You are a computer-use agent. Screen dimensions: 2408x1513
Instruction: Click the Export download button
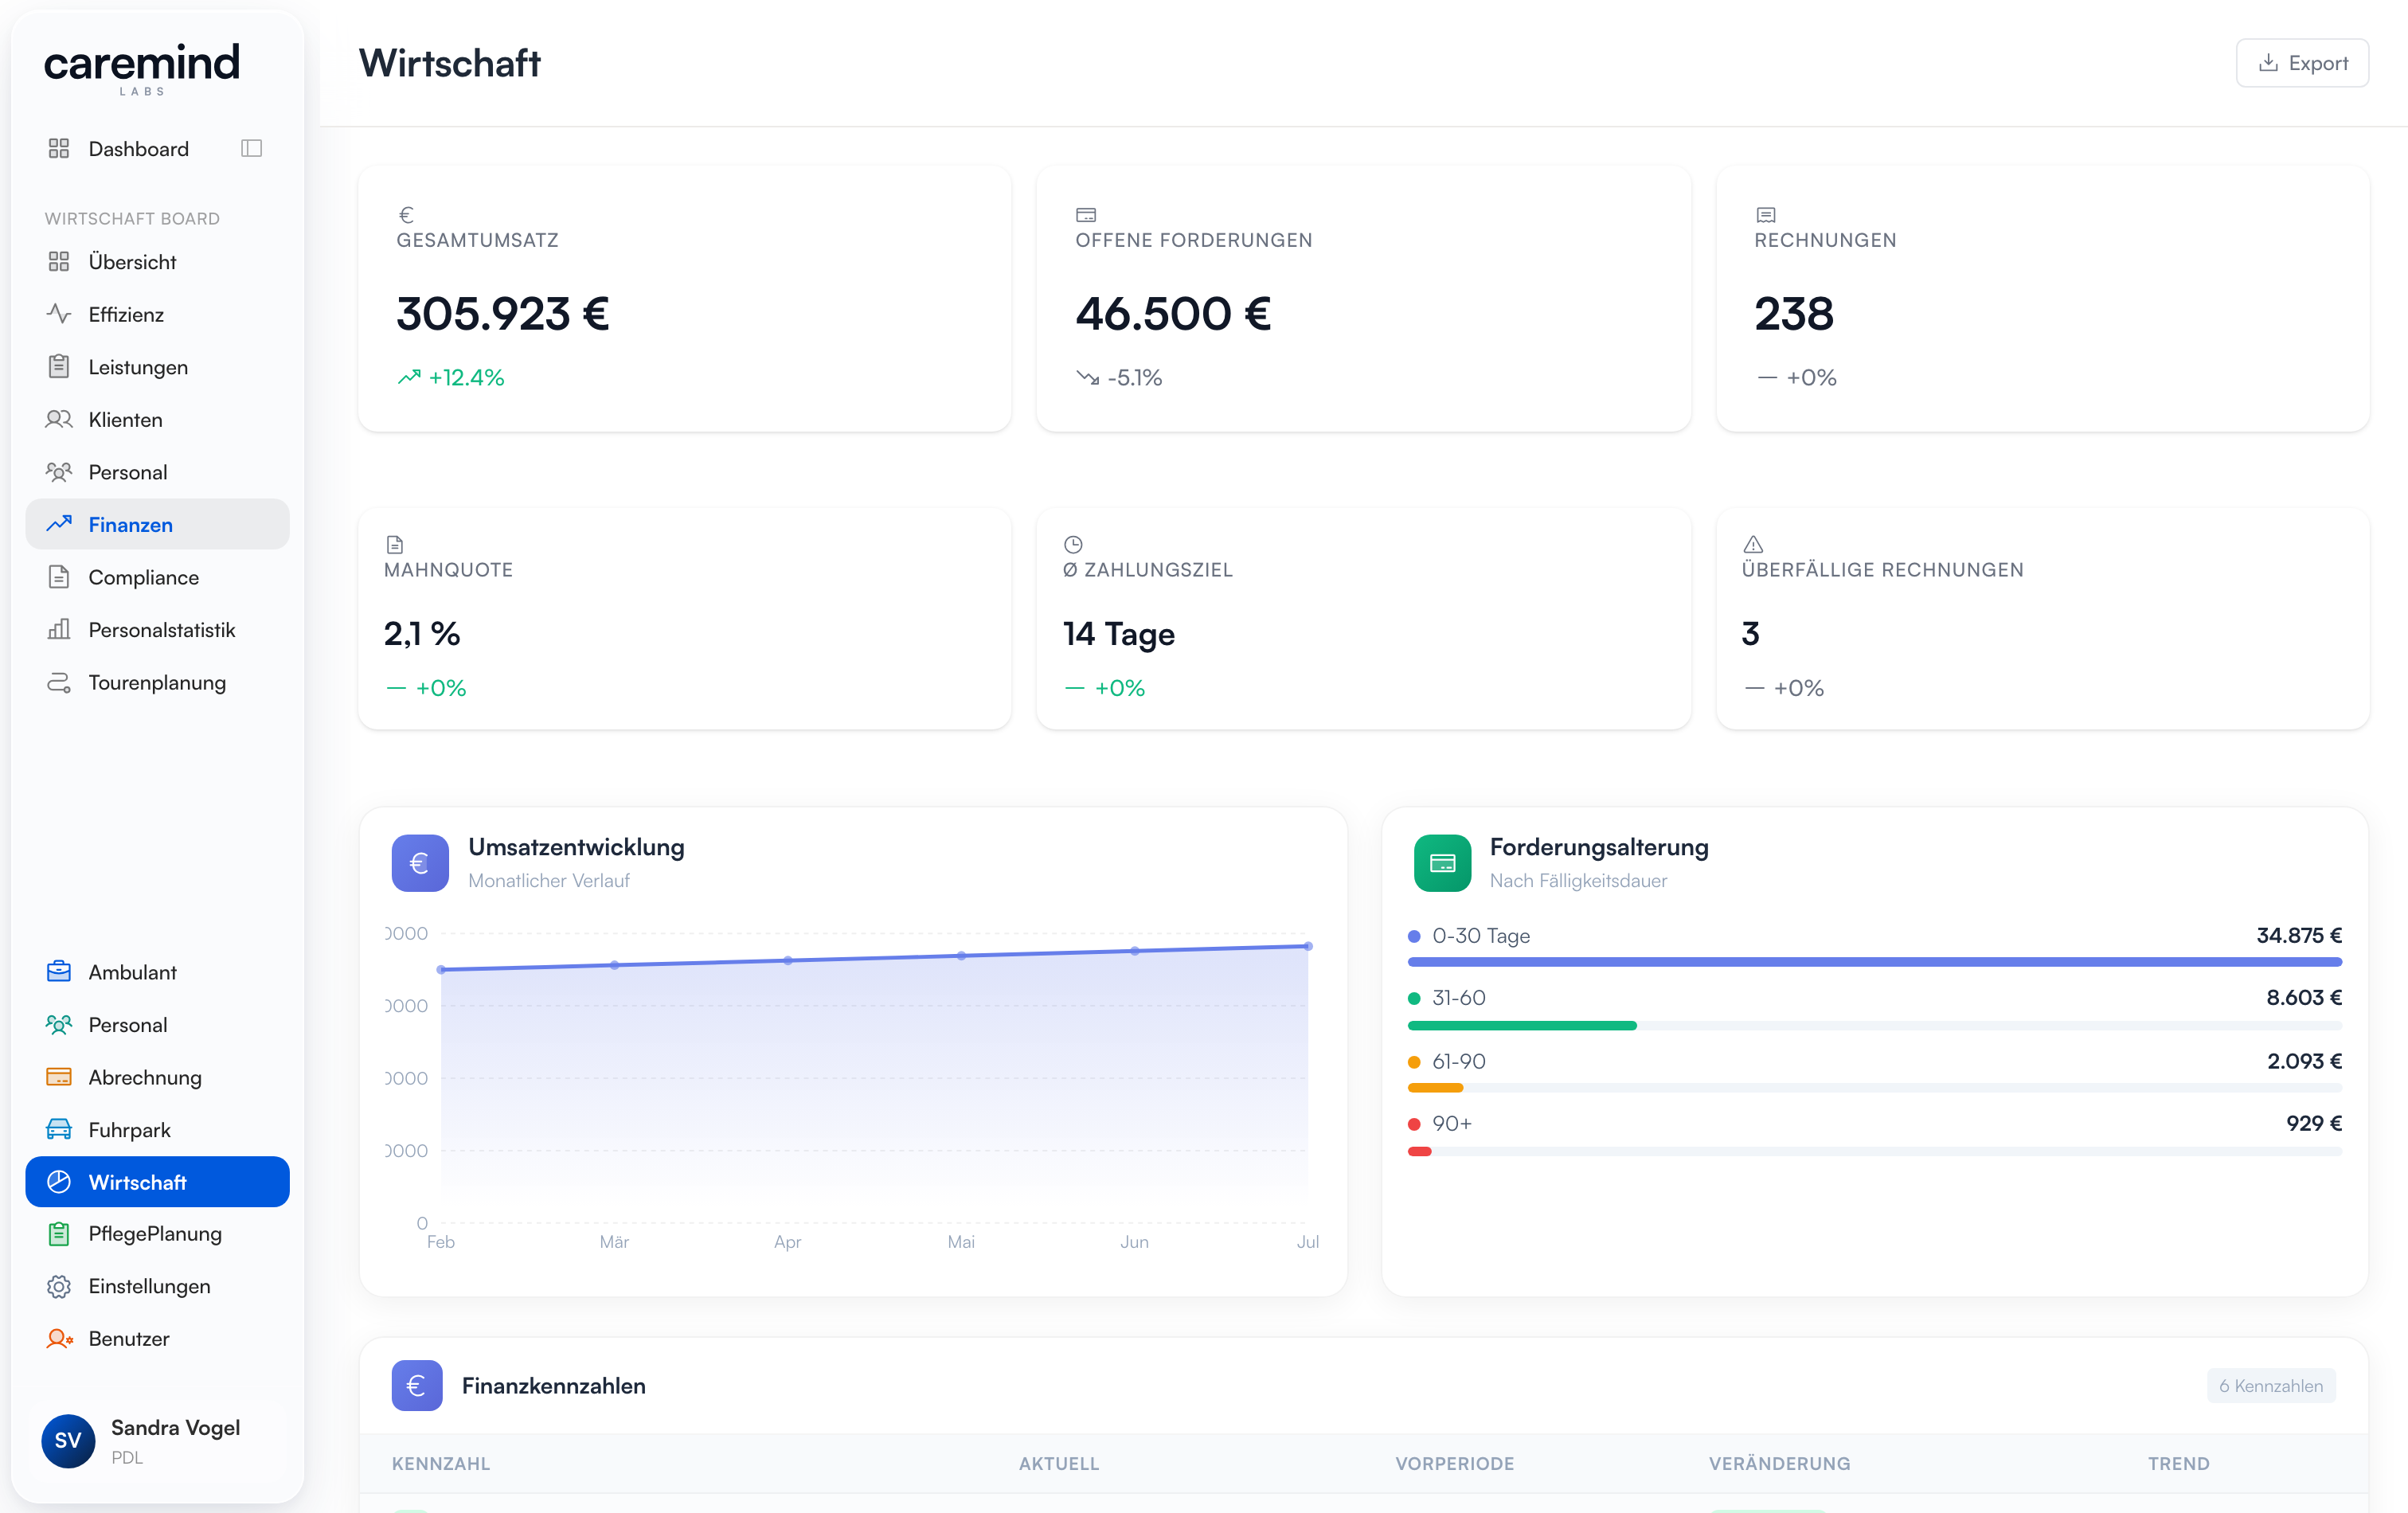[x=2302, y=63]
